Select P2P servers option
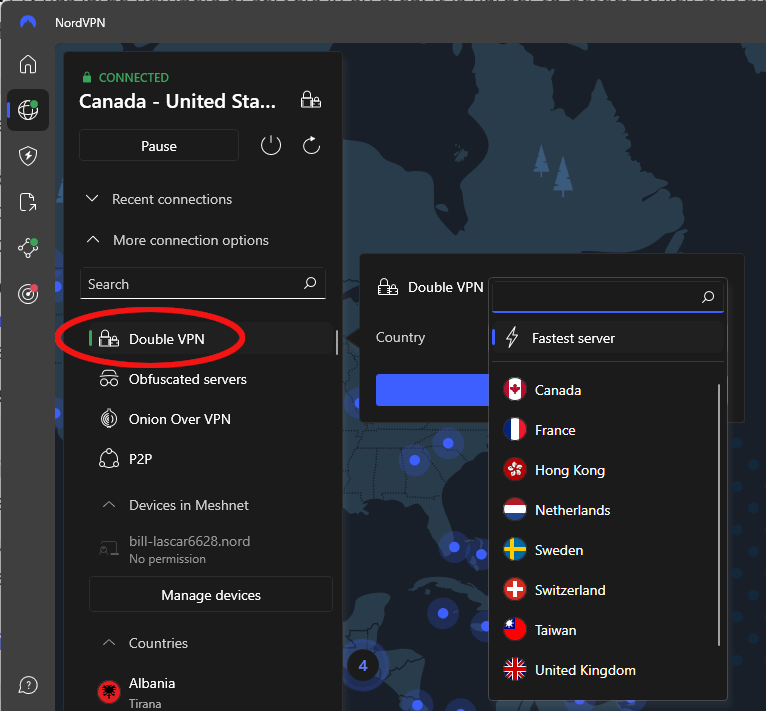Image resolution: width=766 pixels, height=711 pixels. 211,459
